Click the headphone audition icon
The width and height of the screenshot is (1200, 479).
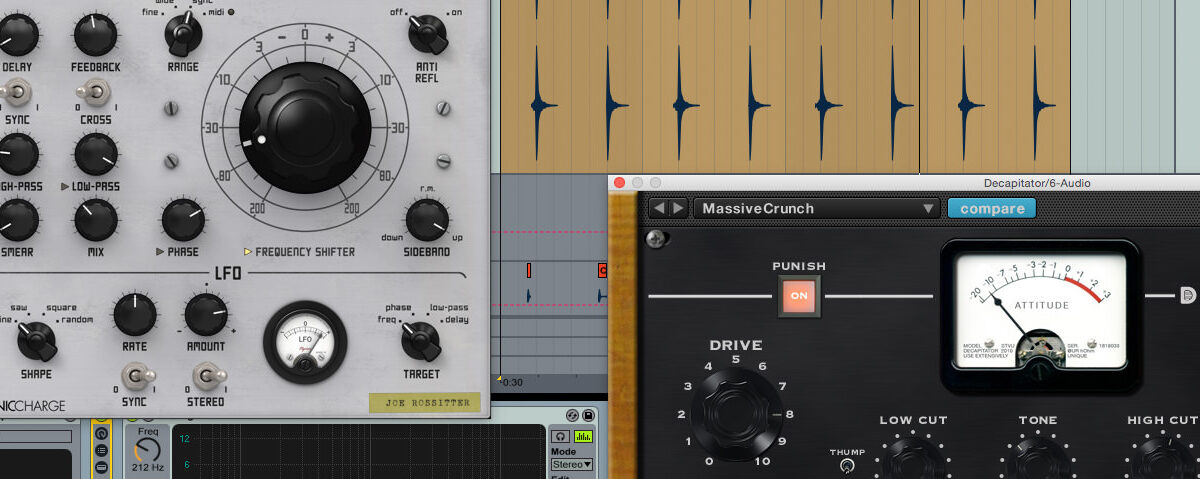pyautogui.click(x=560, y=437)
